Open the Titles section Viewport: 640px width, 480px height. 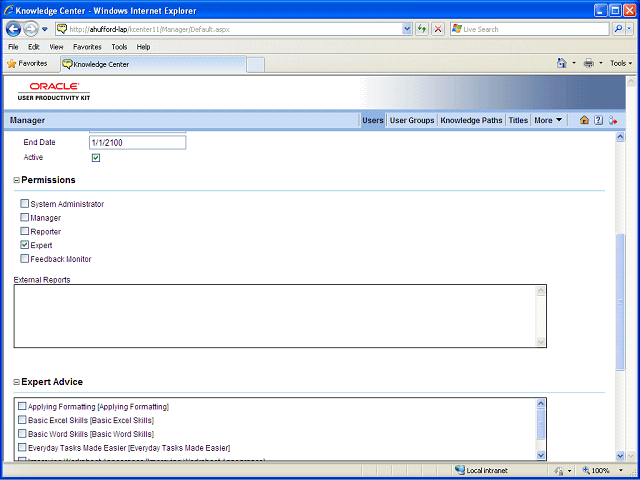point(518,120)
